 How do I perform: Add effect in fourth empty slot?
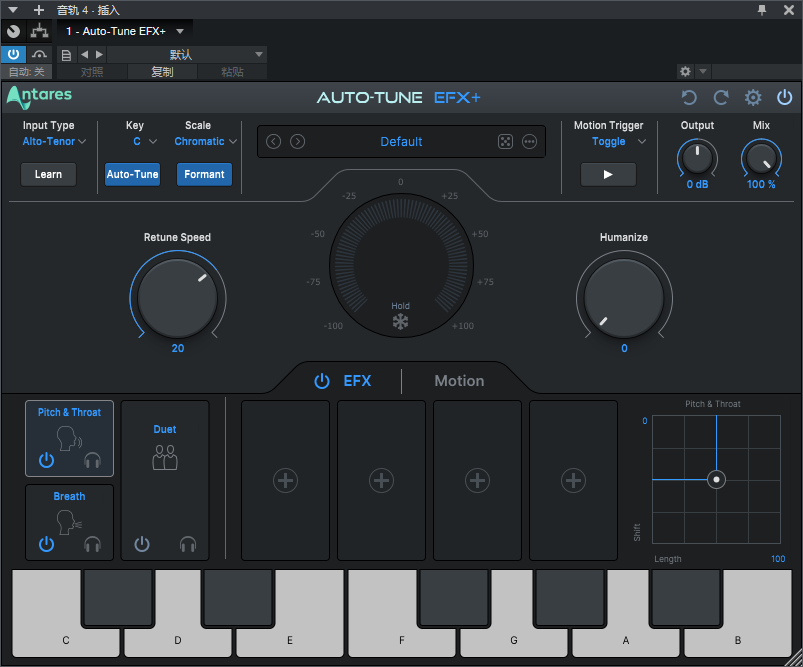point(574,481)
